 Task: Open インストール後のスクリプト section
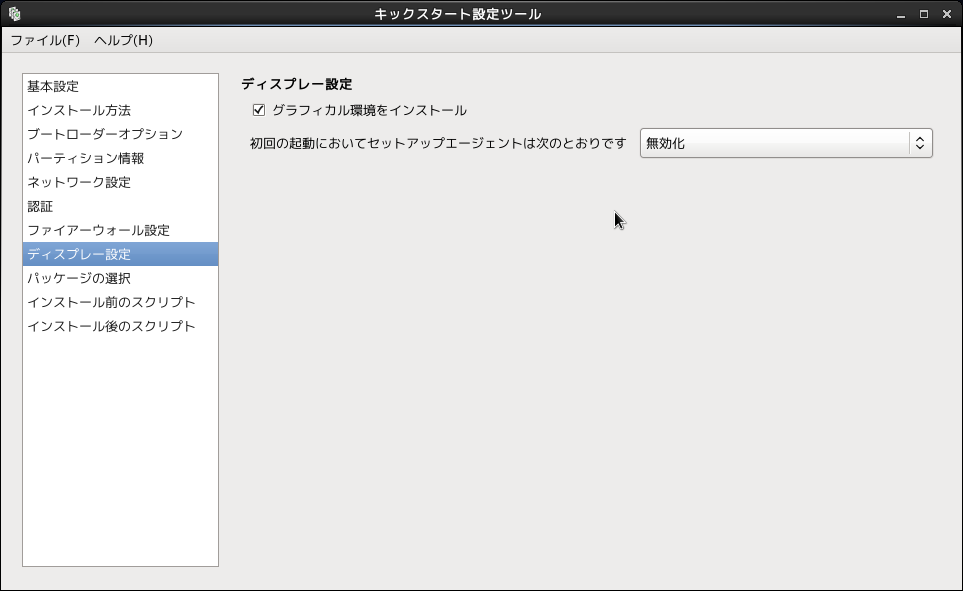coord(111,326)
